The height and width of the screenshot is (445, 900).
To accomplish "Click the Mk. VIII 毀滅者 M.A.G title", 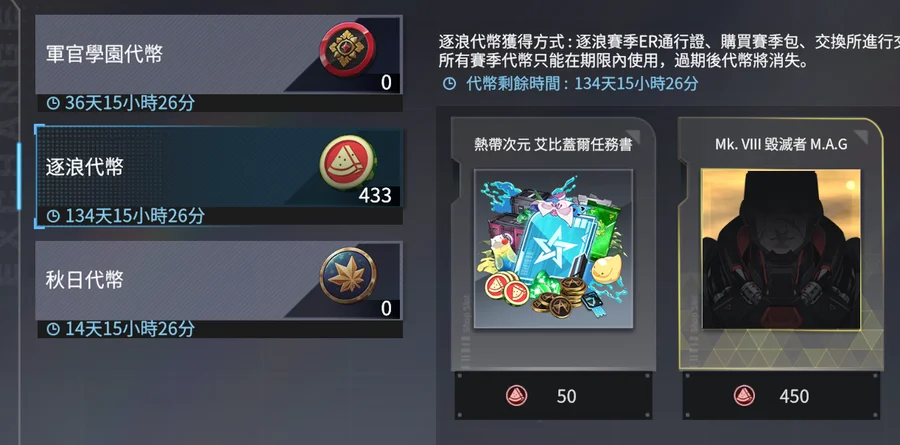I will pyautogui.click(x=781, y=144).
